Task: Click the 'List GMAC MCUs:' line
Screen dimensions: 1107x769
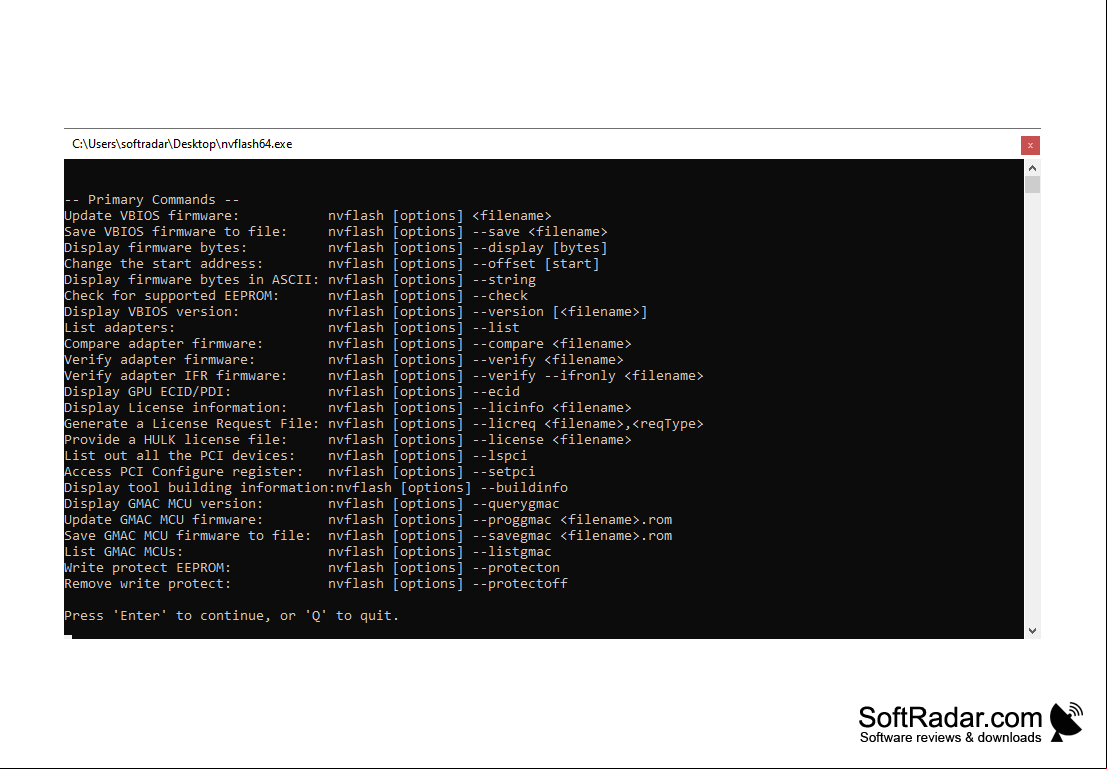Action: (308, 552)
